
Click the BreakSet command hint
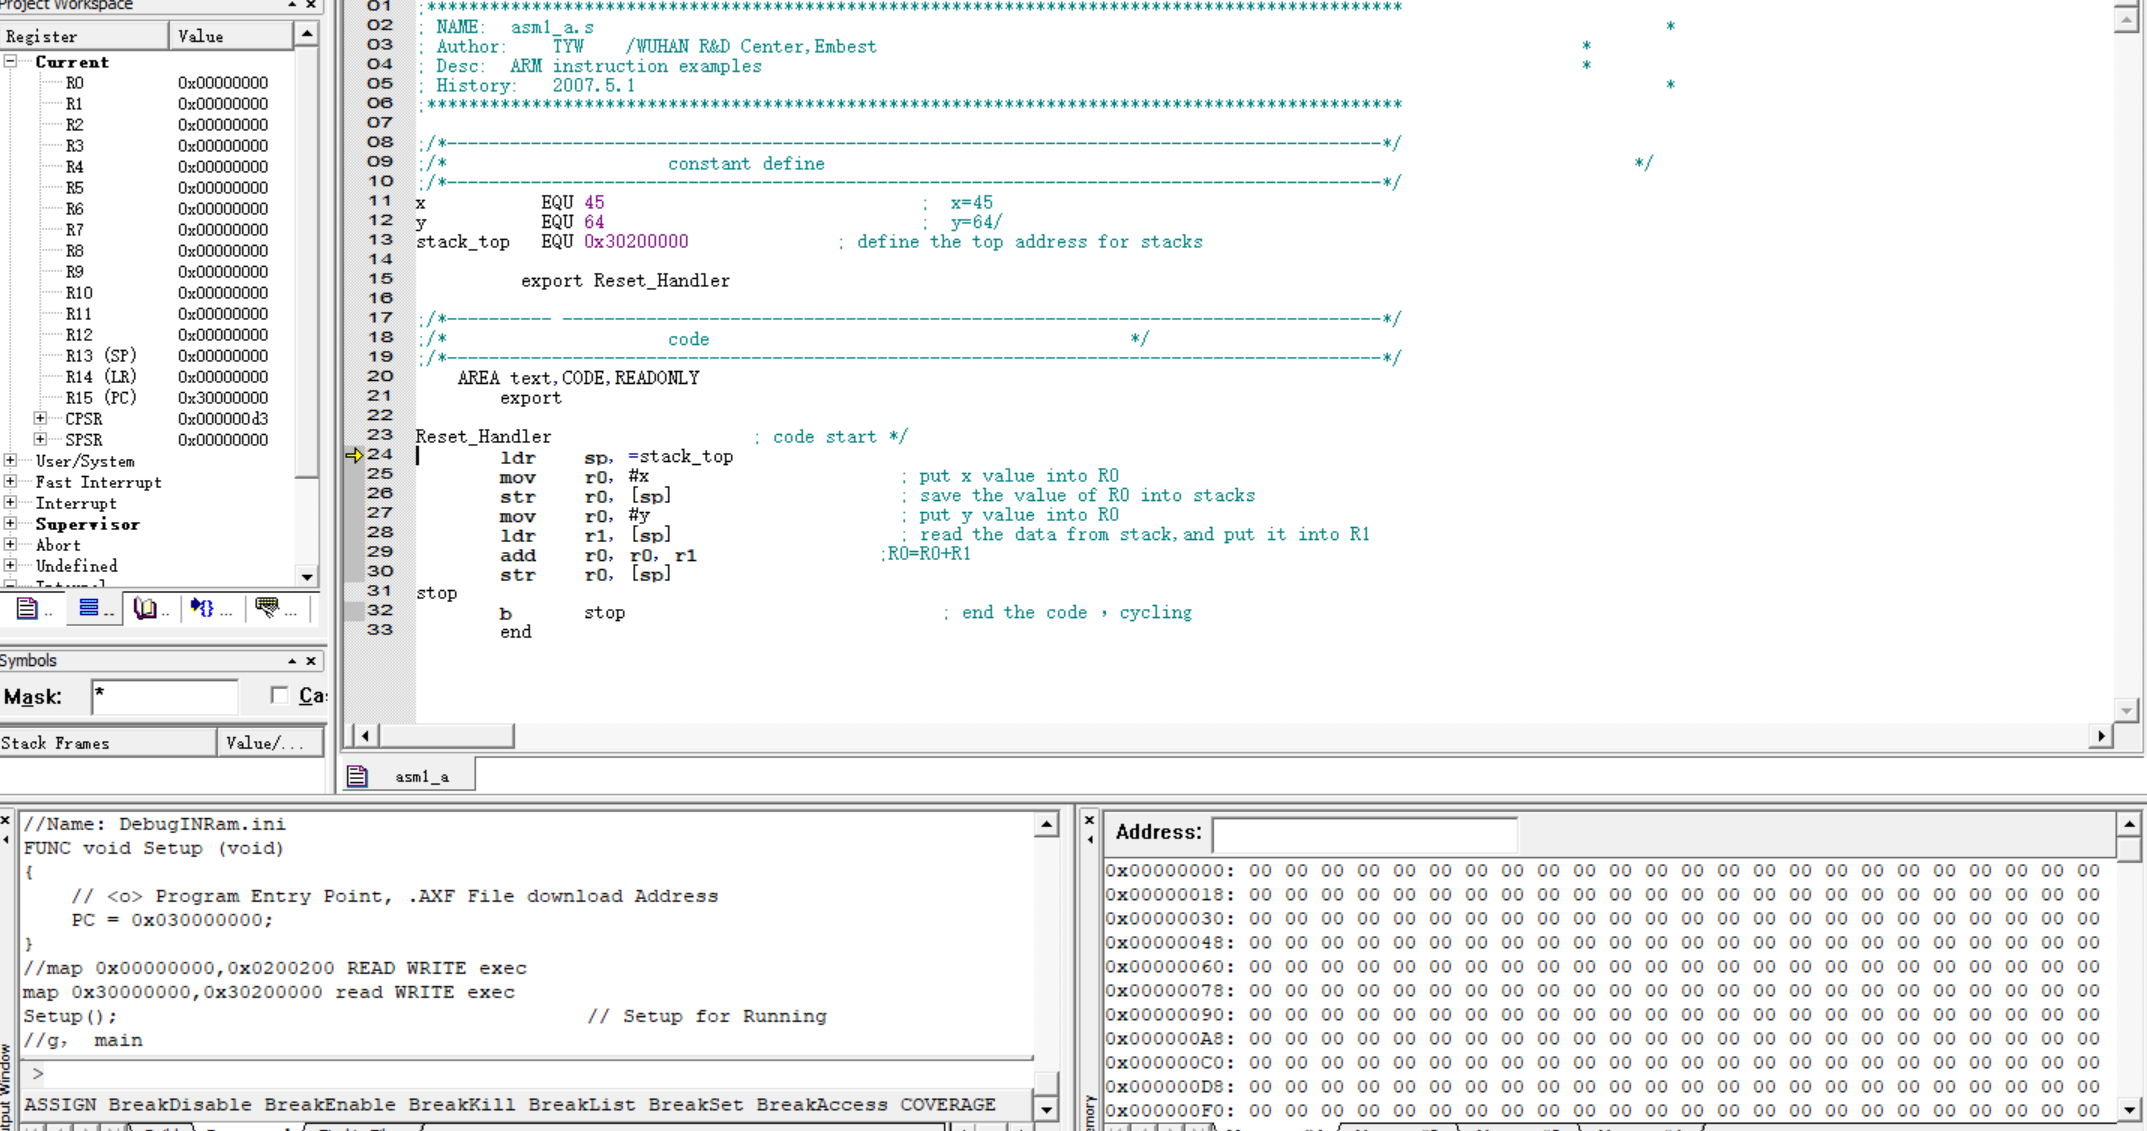696,1105
